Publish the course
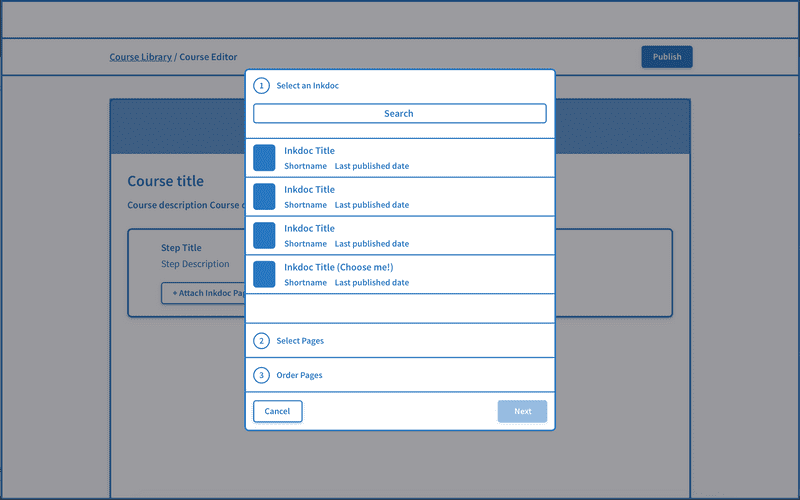This screenshot has width=800, height=500. tap(667, 57)
